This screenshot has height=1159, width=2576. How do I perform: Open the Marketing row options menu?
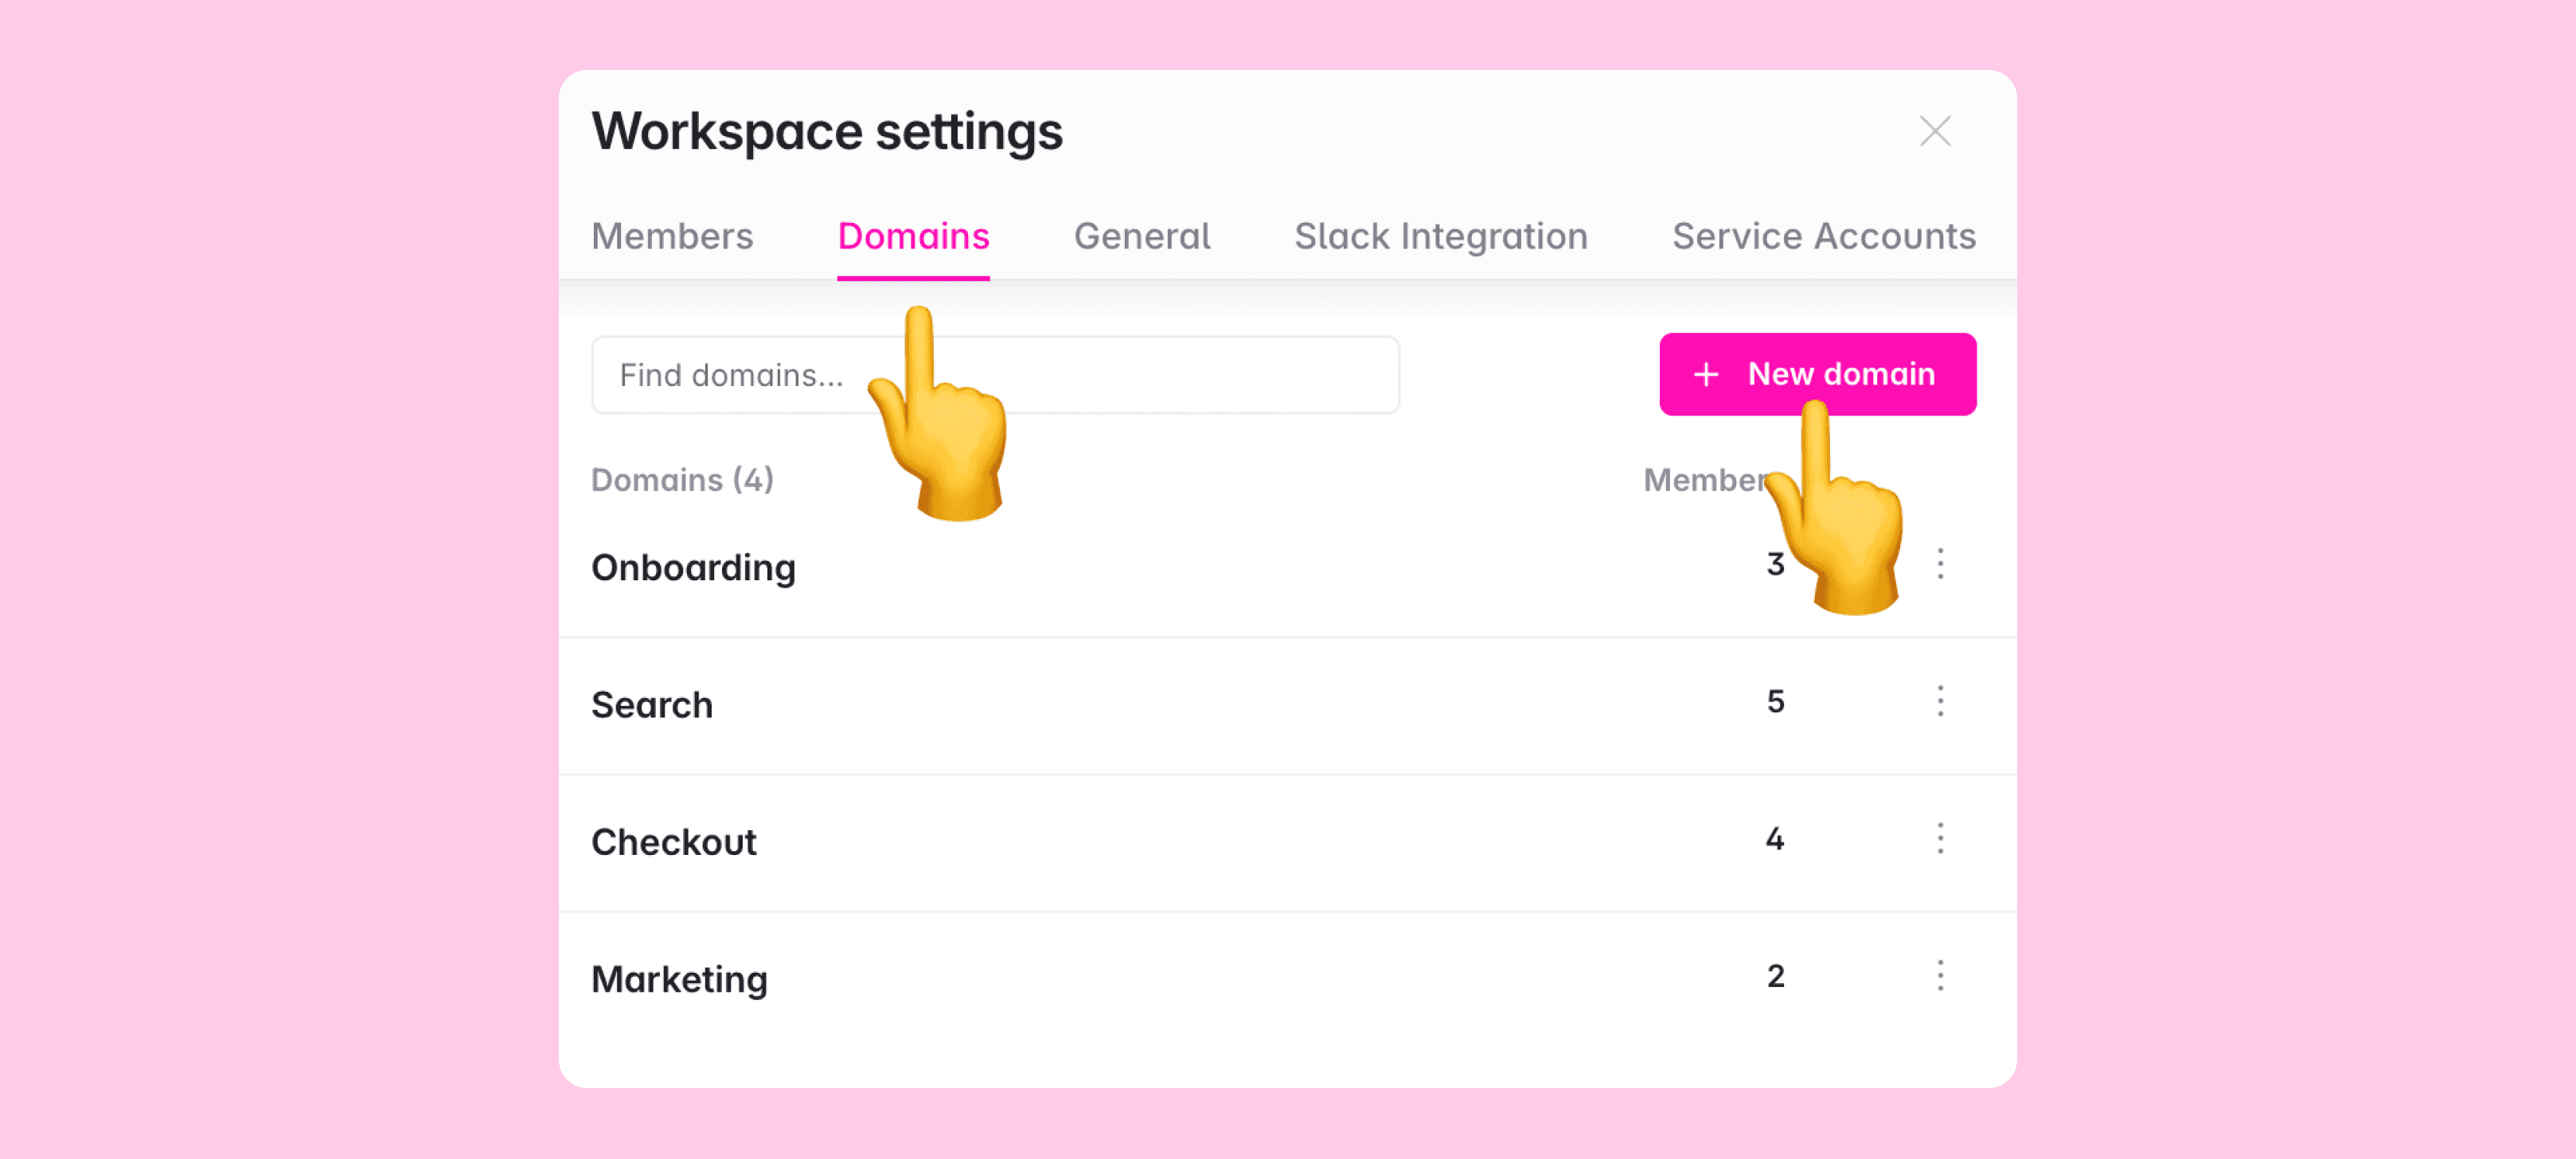1940,975
